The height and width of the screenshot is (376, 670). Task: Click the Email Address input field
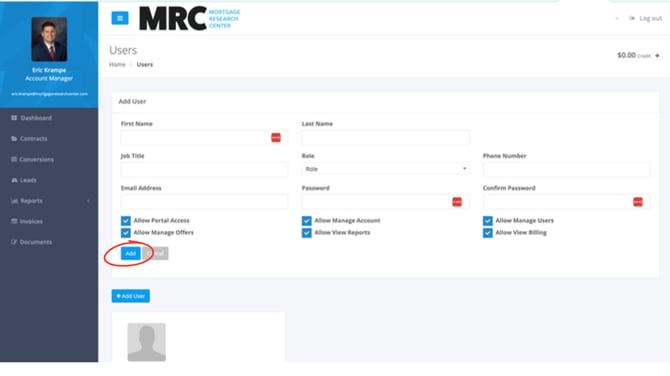204,202
